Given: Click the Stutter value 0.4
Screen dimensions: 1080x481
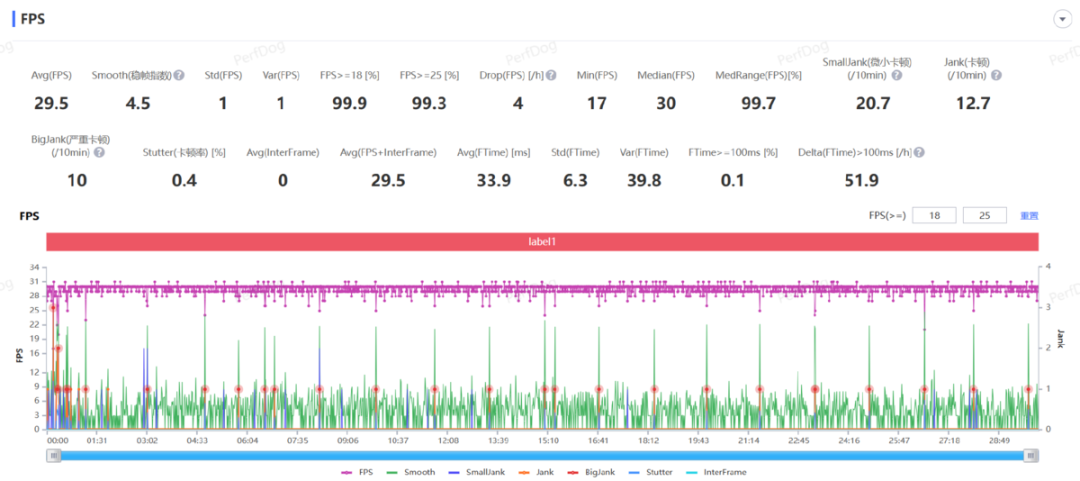Looking at the screenshot, I should point(183,181).
